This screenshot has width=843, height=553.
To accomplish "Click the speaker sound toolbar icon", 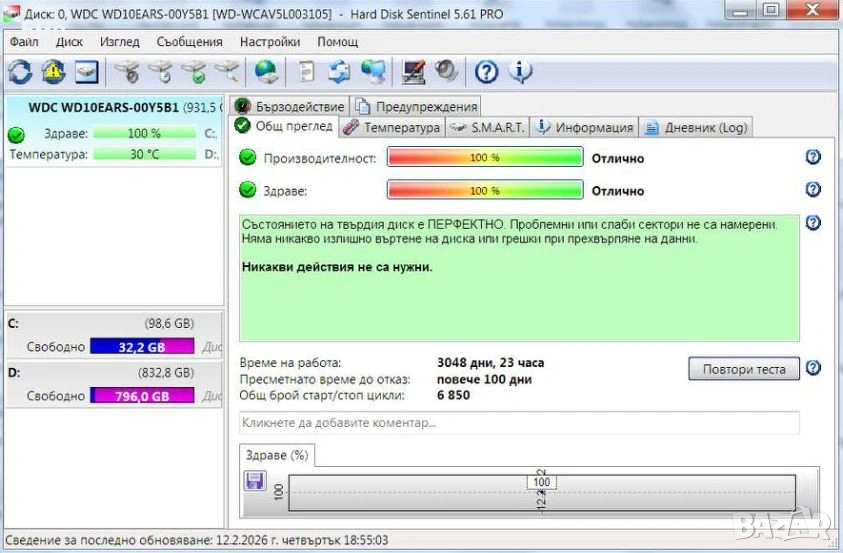I will point(446,72).
